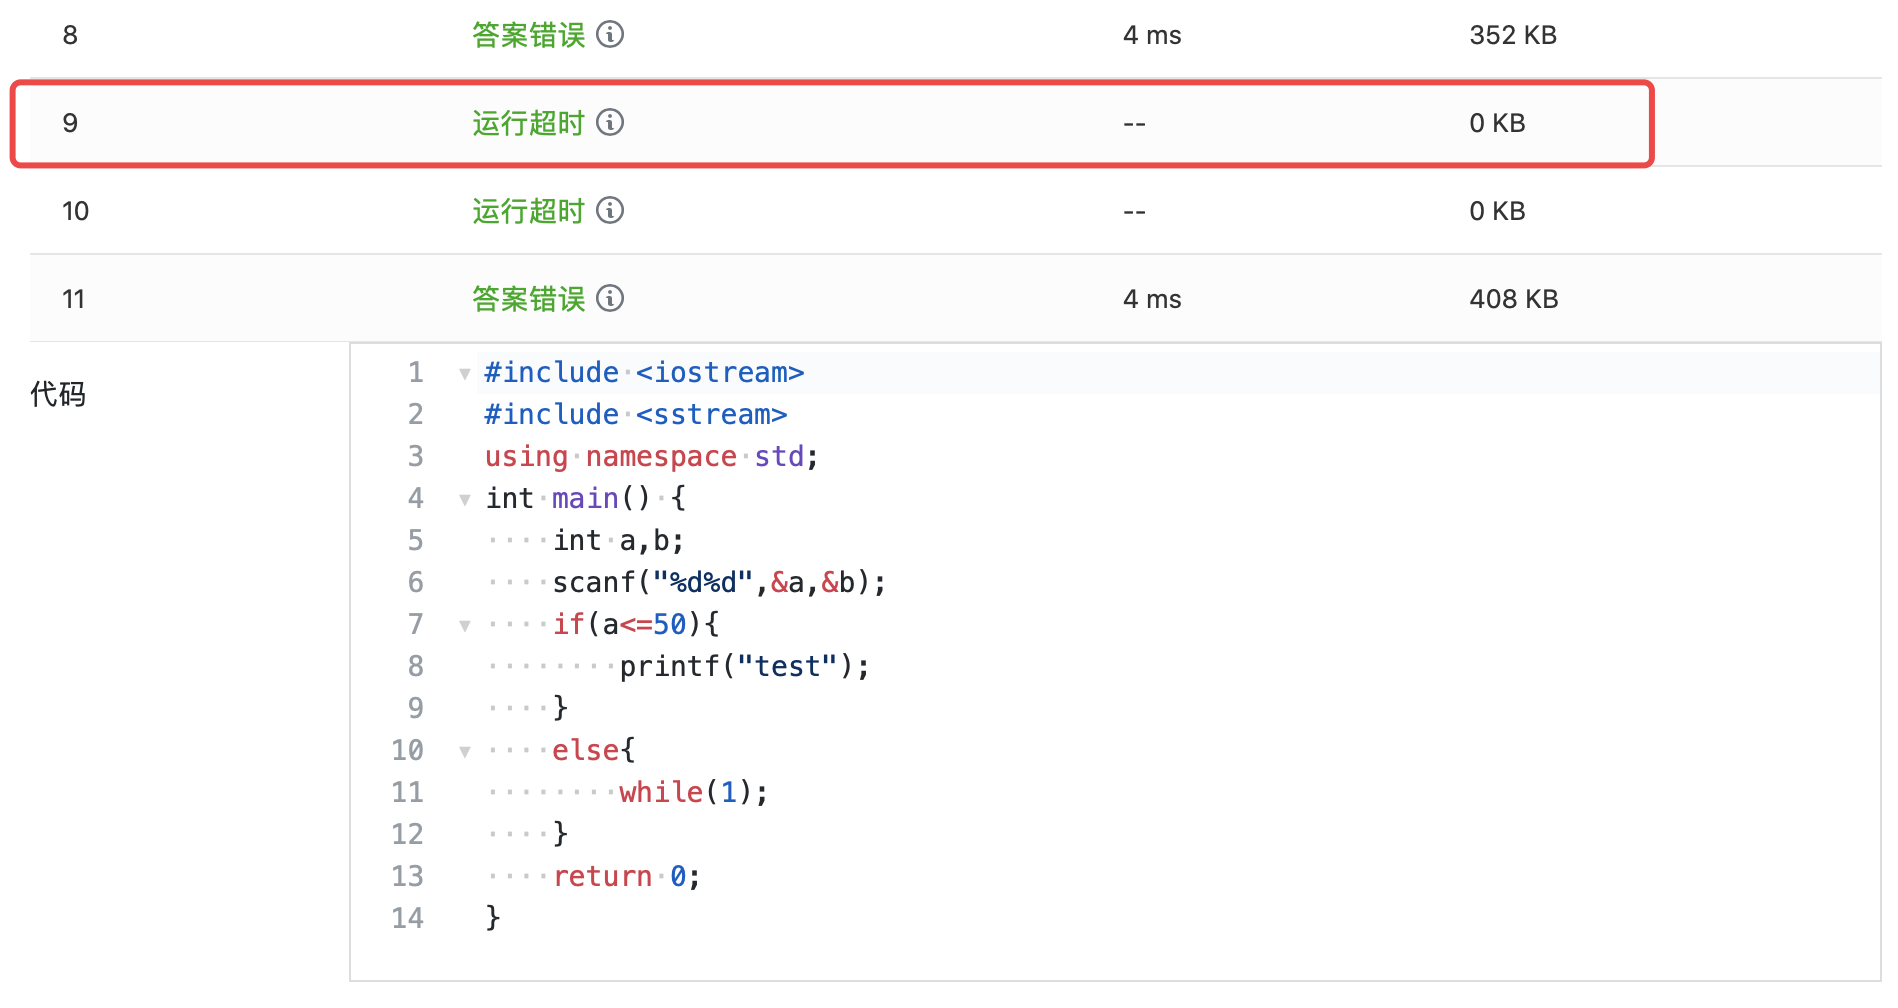The width and height of the screenshot is (1898, 1008).
Task: Select 答案错误 status link in row 11
Action: click(529, 299)
